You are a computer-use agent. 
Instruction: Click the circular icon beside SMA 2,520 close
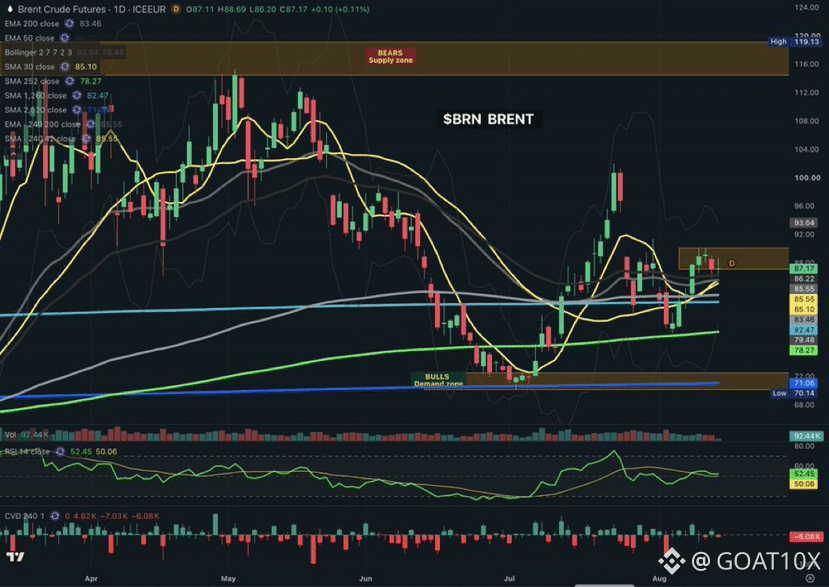(77, 110)
